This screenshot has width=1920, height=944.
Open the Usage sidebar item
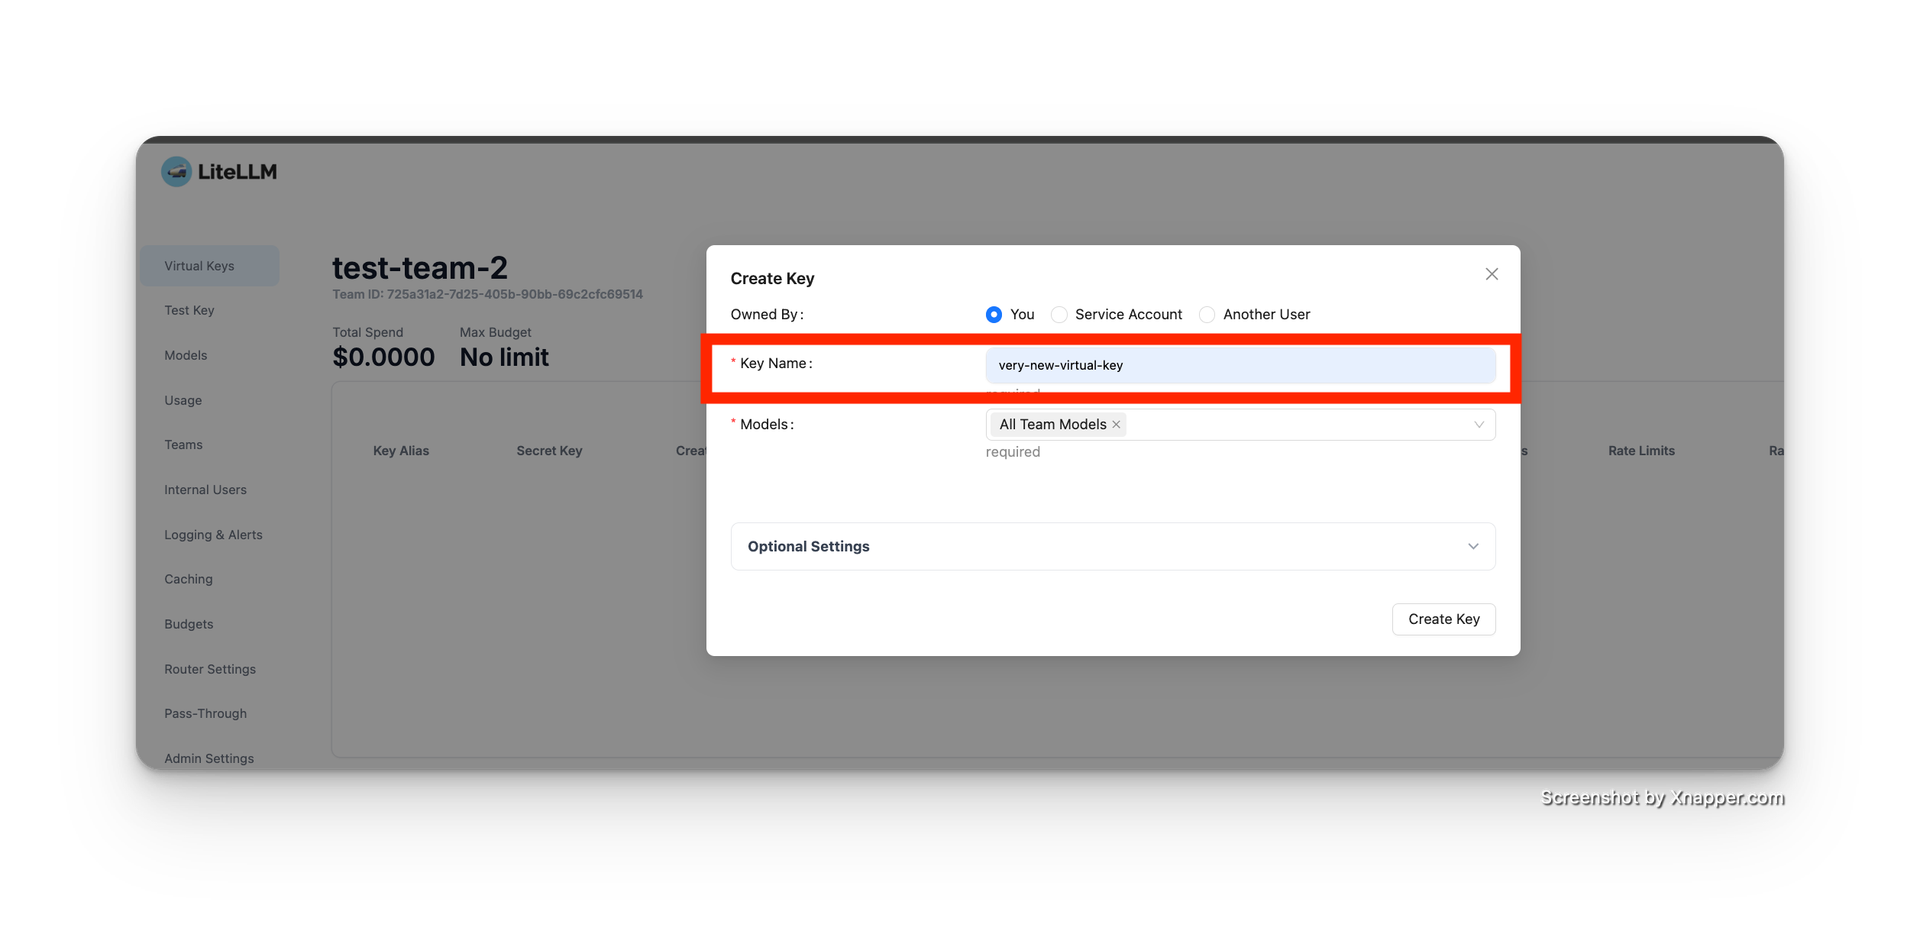[x=183, y=401]
